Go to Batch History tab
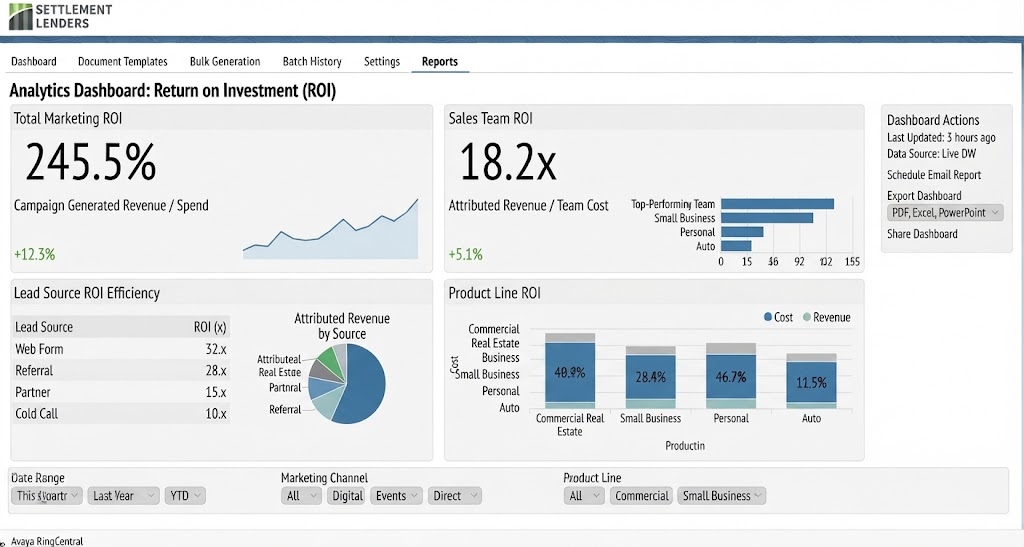This screenshot has height=547, width=1024. (312, 61)
